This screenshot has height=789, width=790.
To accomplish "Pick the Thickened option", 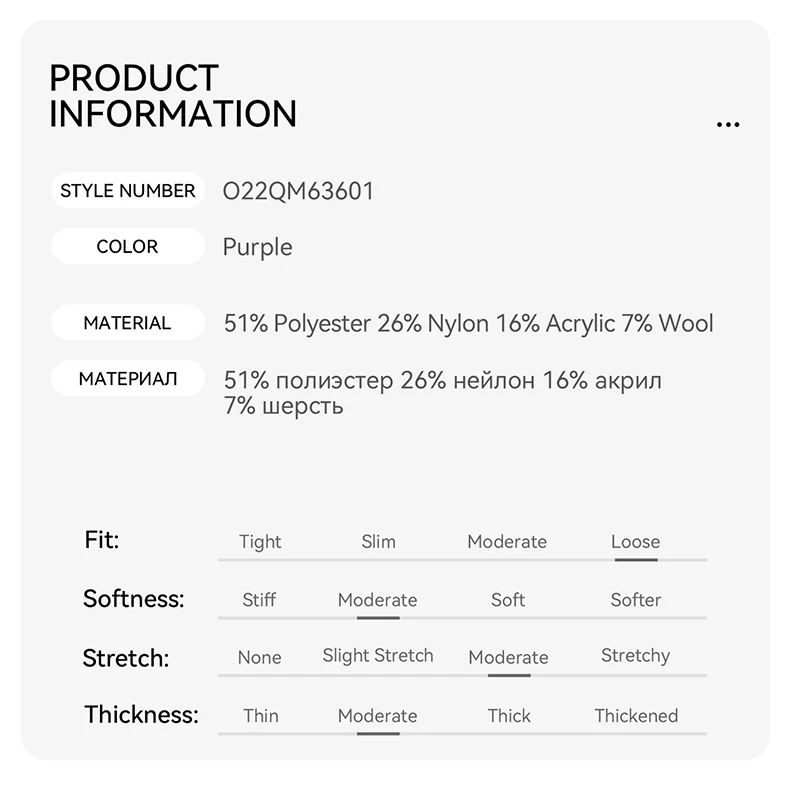I will 636,715.
